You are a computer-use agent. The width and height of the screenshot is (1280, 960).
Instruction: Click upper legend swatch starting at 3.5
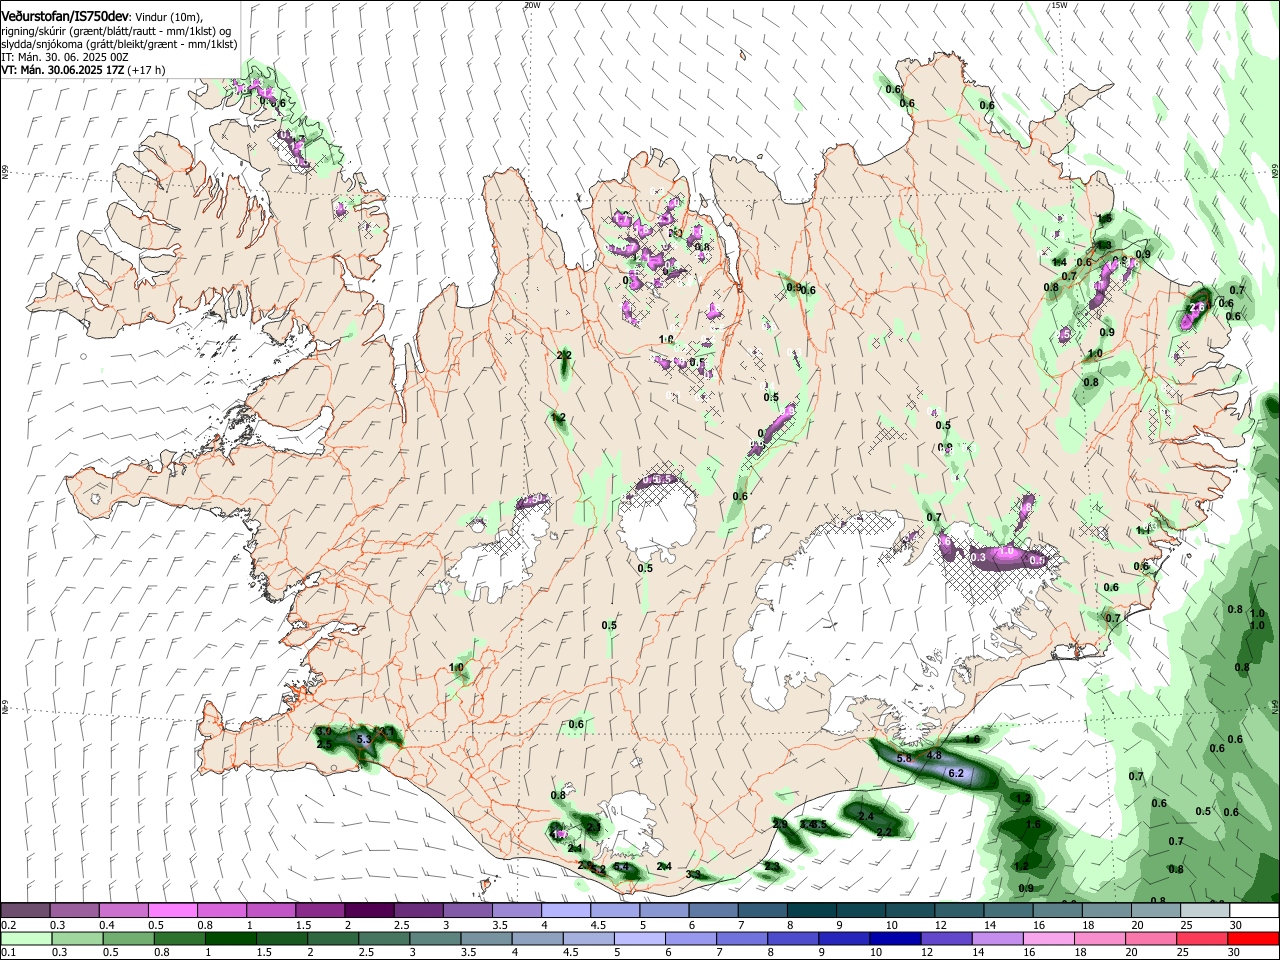(x=515, y=910)
